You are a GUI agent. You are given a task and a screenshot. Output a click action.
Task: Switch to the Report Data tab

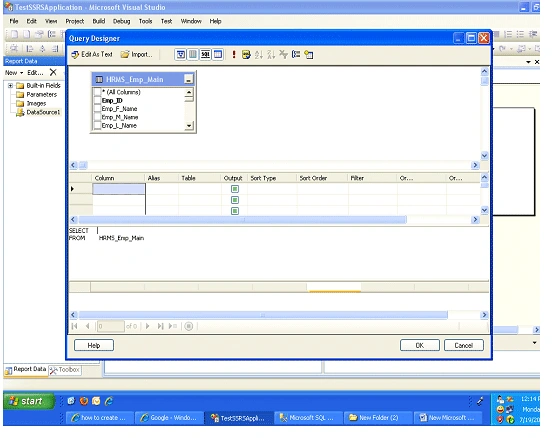26,370
